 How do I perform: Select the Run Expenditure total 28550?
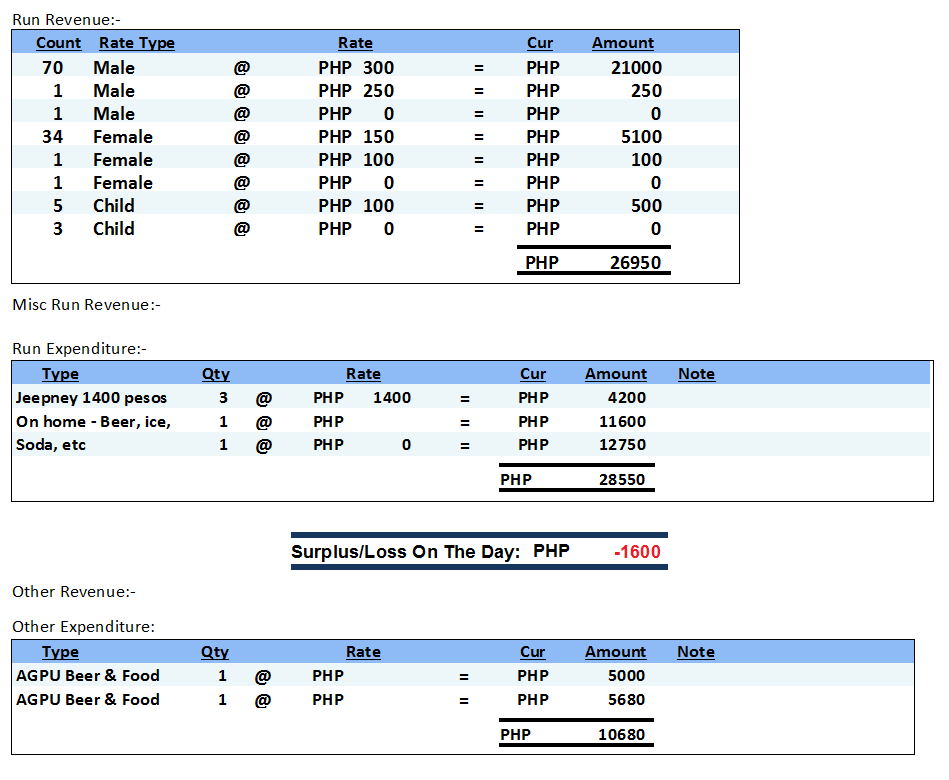click(622, 480)
